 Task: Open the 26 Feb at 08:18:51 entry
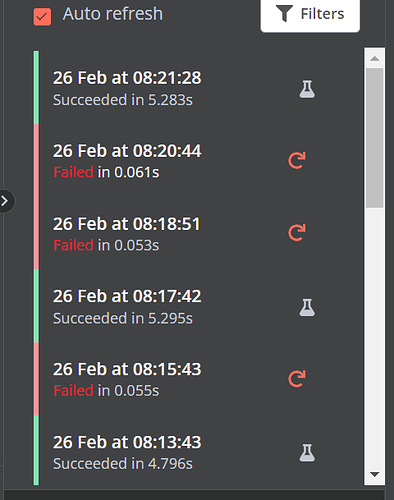point(198,233)
